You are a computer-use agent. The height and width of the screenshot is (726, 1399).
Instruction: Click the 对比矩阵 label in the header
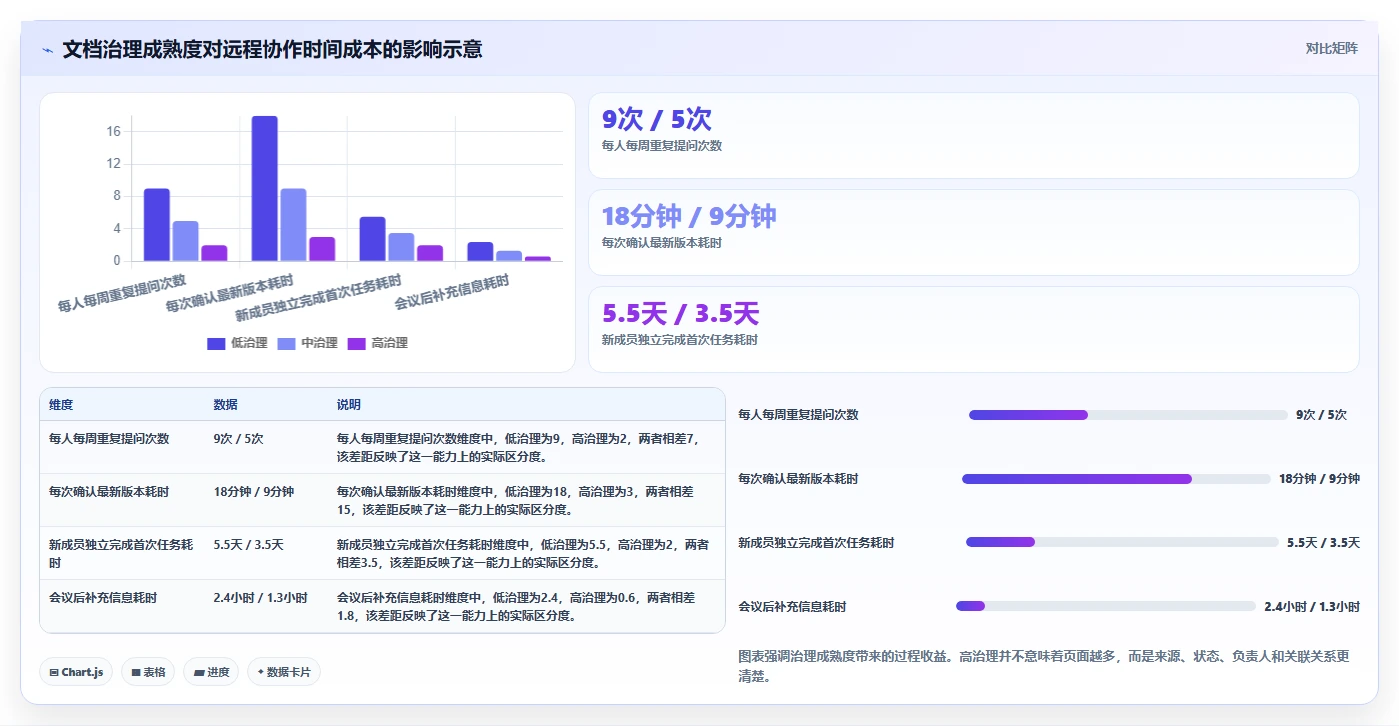tap(1331, 48)
